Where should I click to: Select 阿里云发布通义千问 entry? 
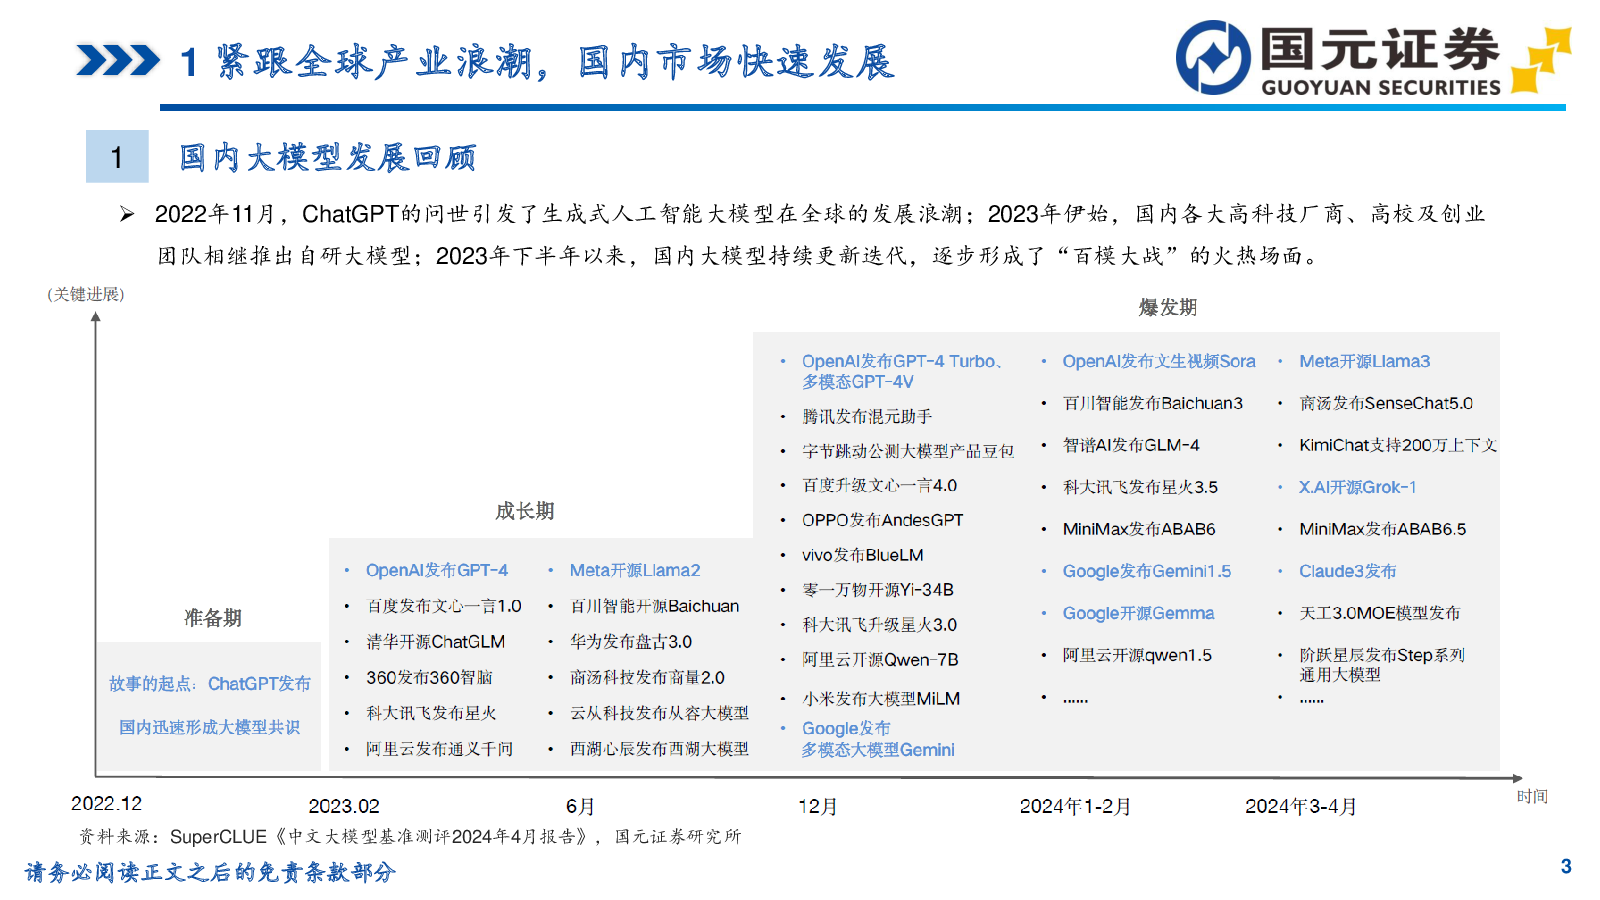pyautogui.click(x=439, y=749)
